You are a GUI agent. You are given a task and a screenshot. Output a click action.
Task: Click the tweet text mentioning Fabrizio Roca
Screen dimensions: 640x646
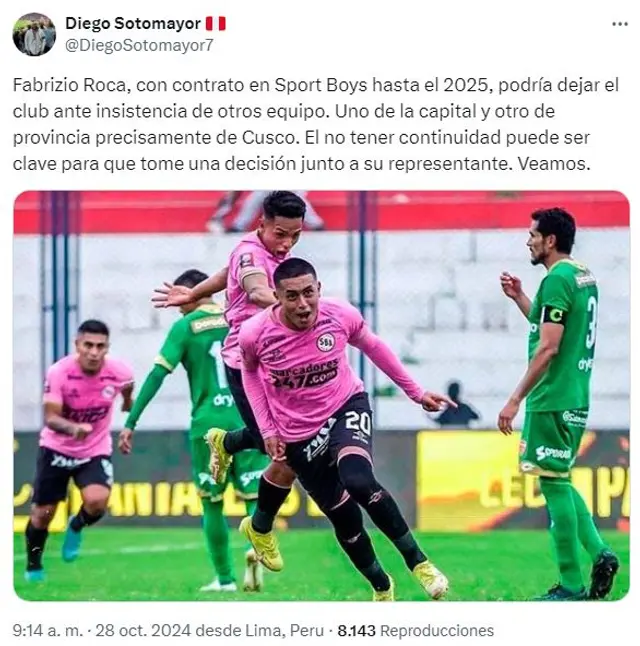click(316, 124)
